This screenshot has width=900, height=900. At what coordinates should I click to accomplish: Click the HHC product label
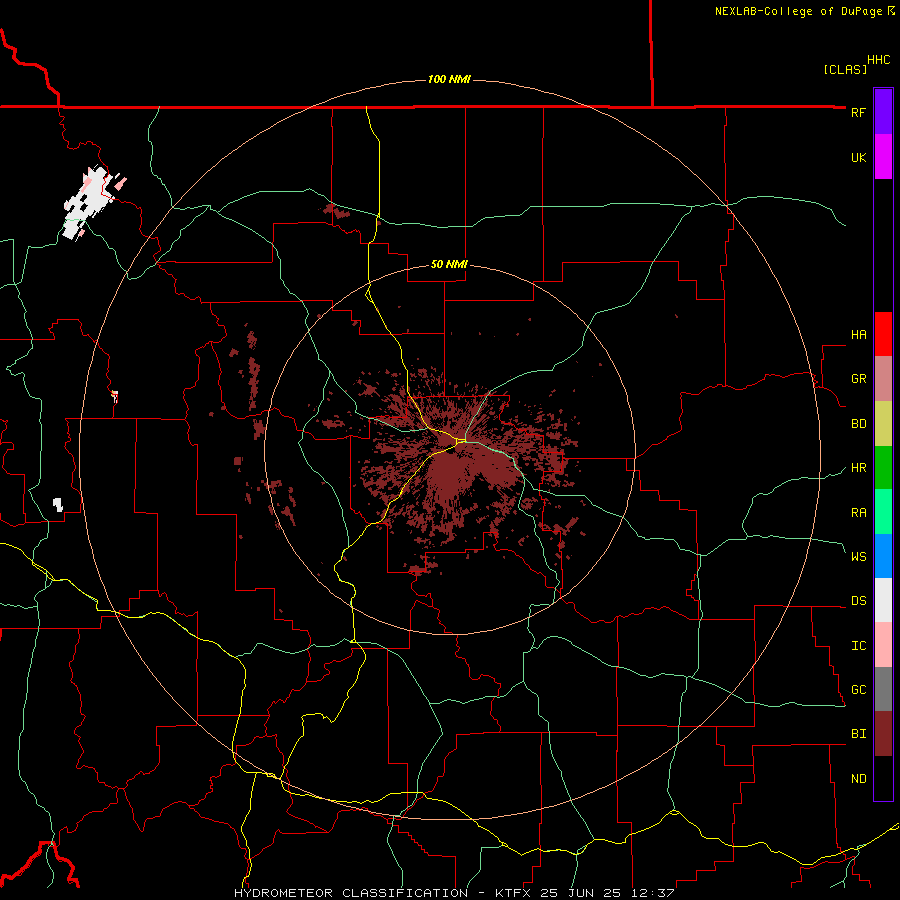tap(879, 60)
